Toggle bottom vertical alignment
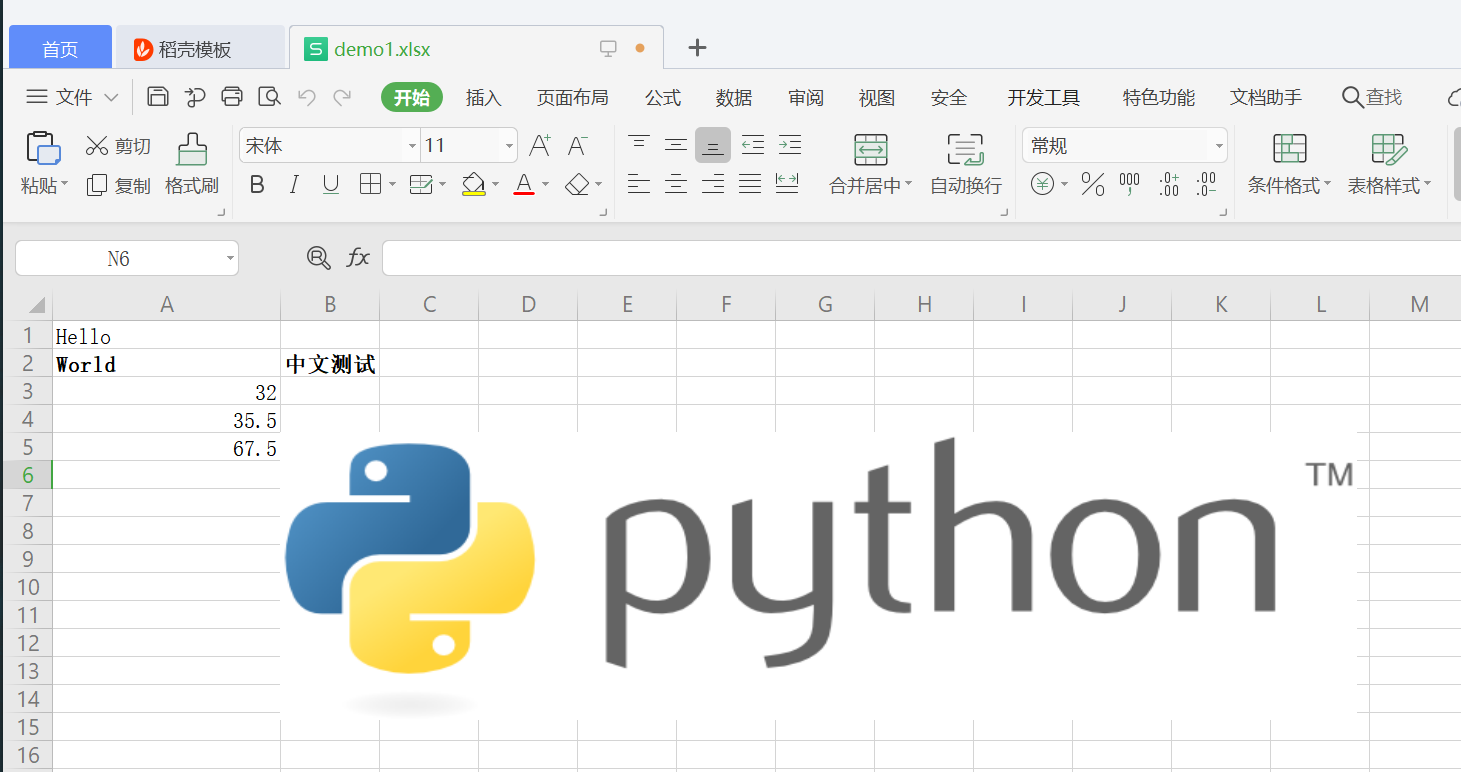This screenshot has width=1461, height=772. [x=713, y=146]
